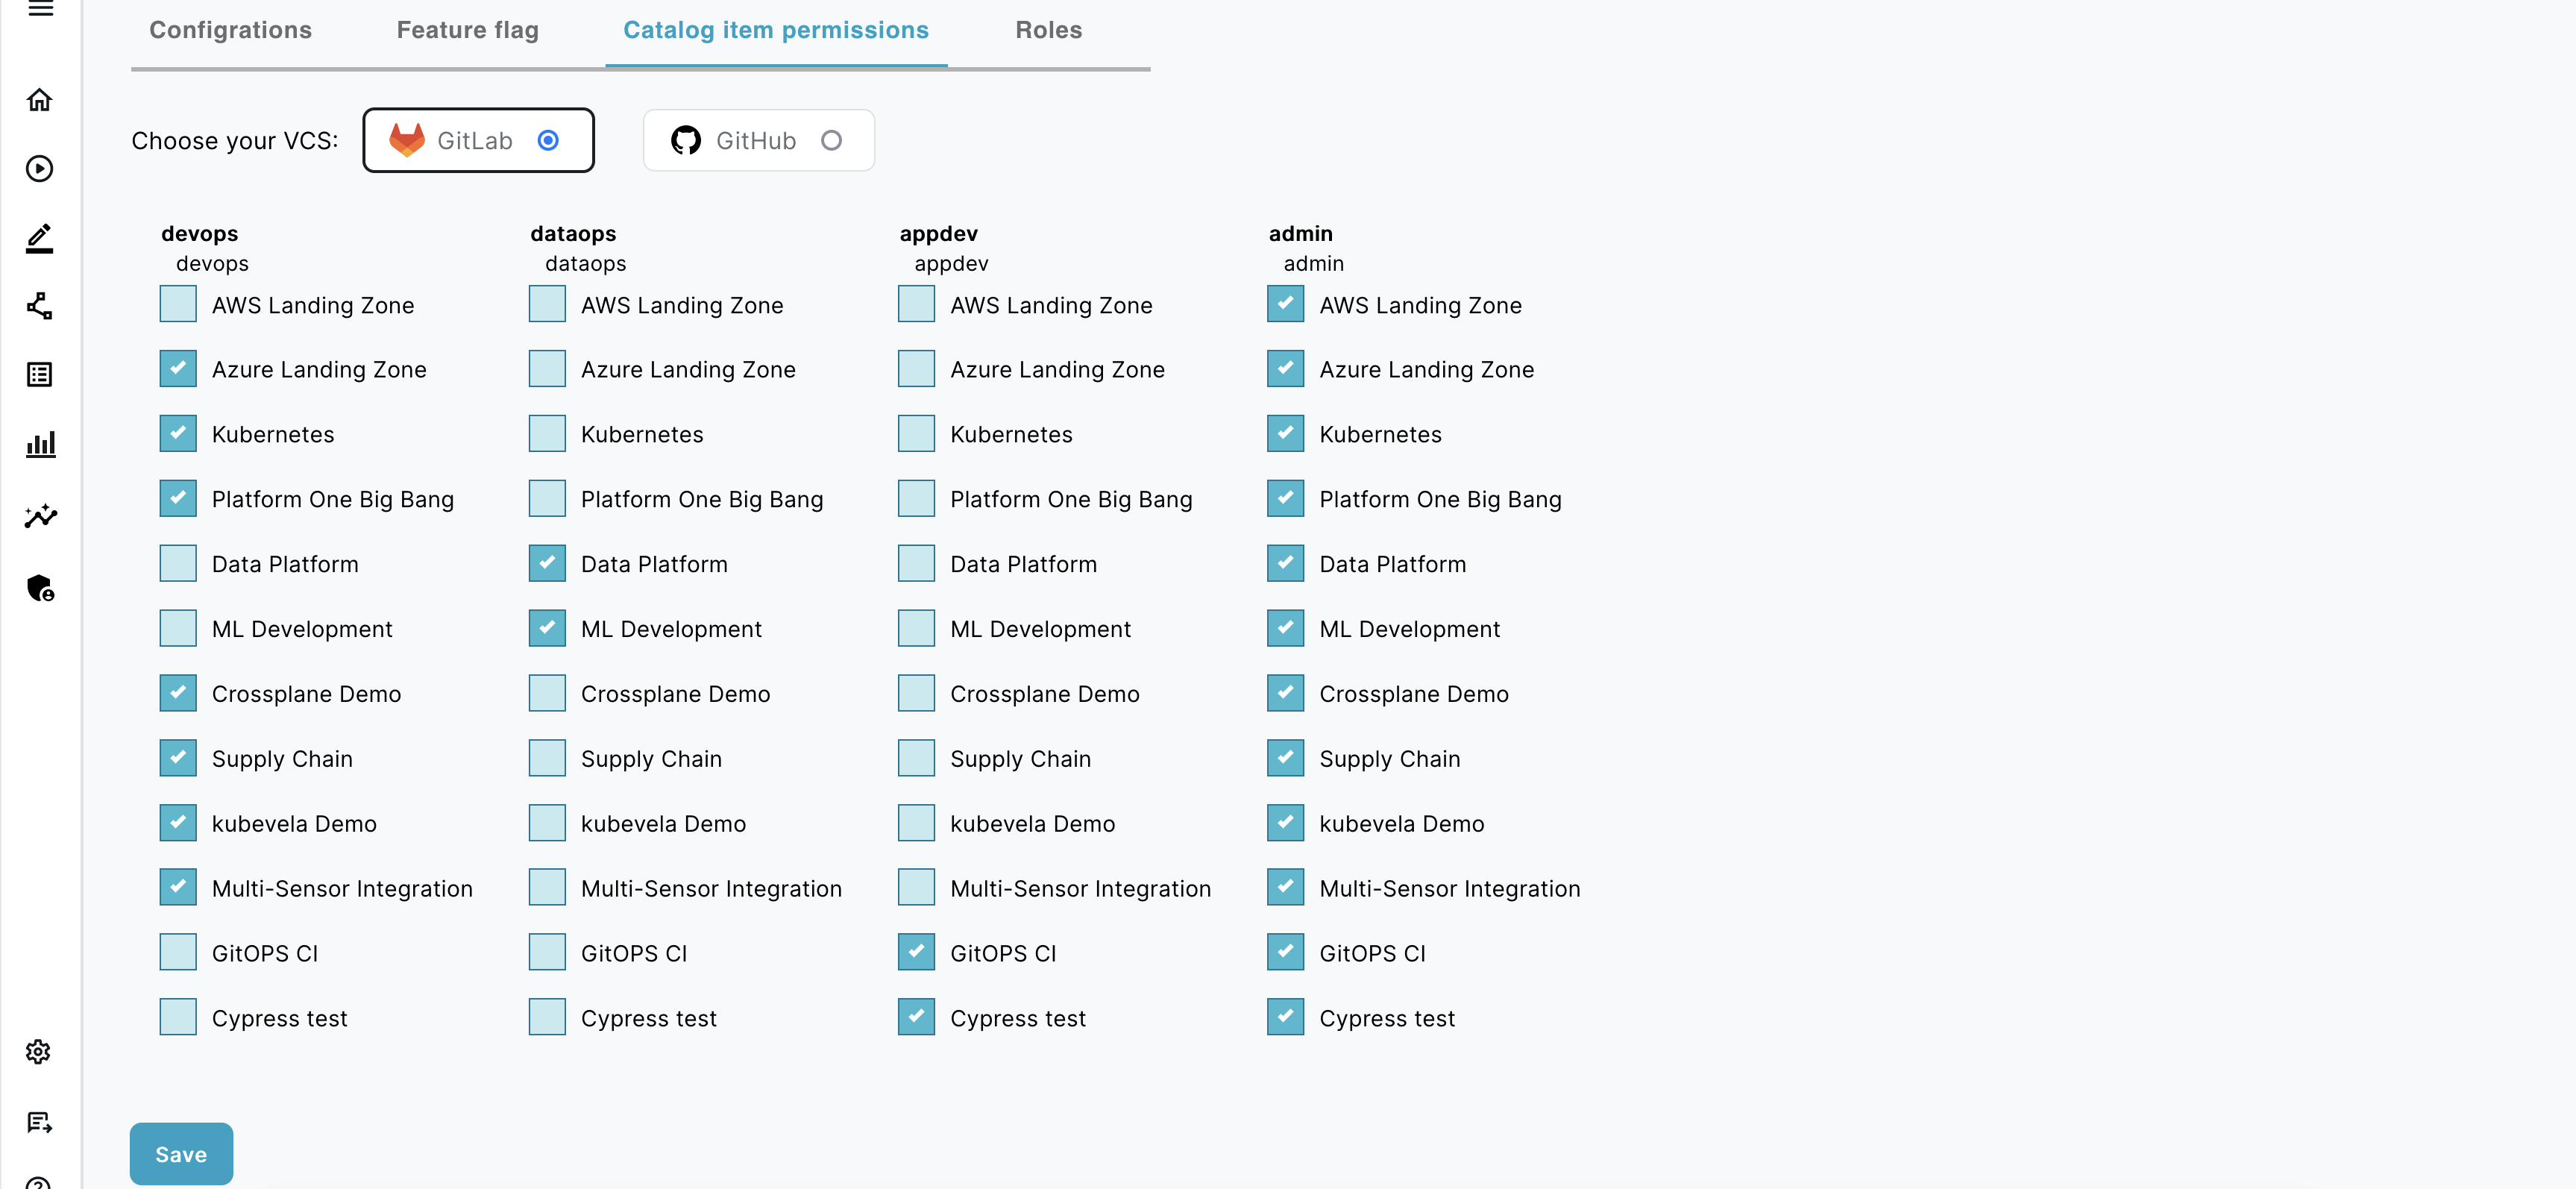Toggle AWS Landing Zone for admin group
This screenshot has width=2576, height=1189.
[1287, 304]
